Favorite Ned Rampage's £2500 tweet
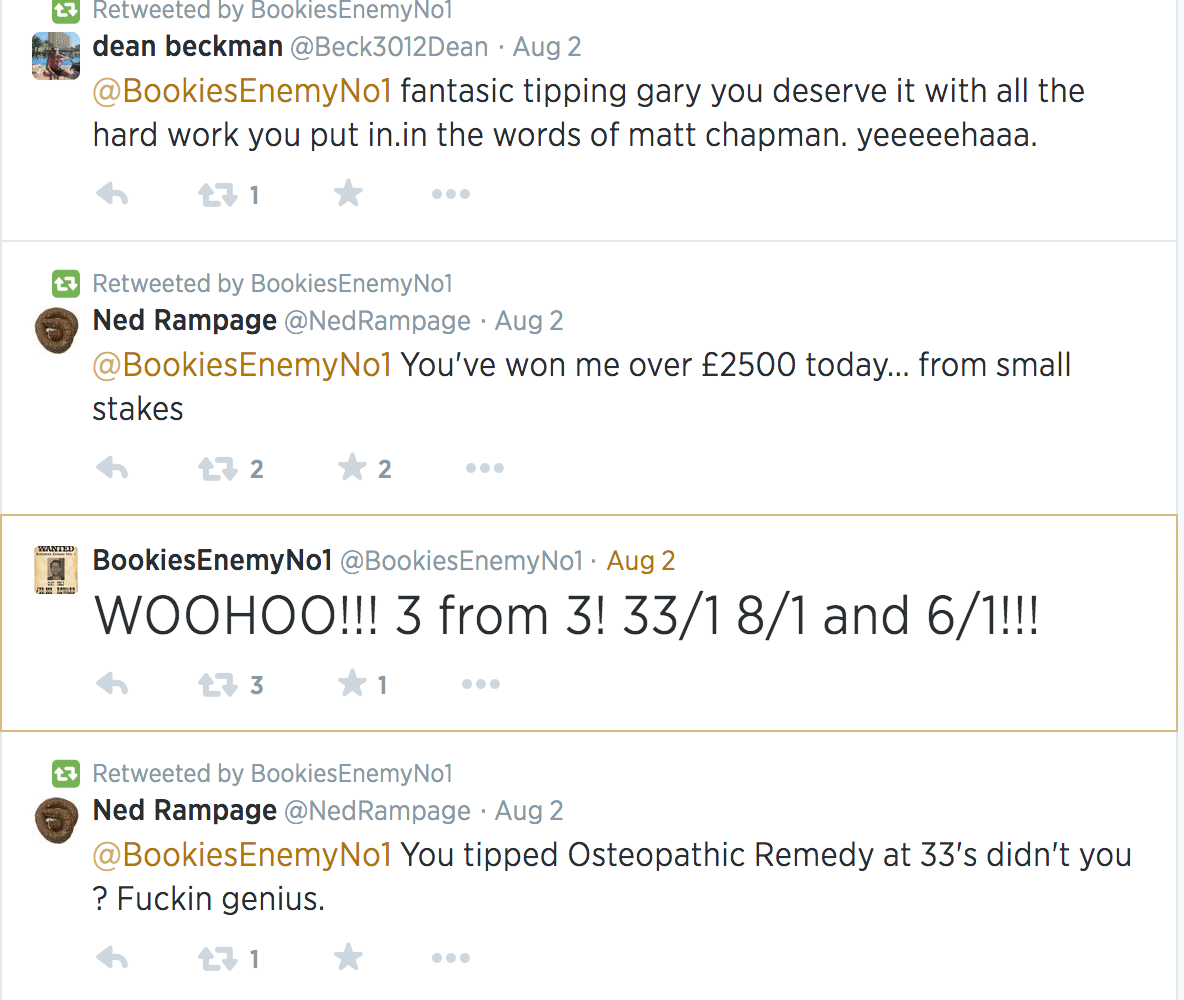This screenshot has width=1184, height=1000. (x=352, y=467)
